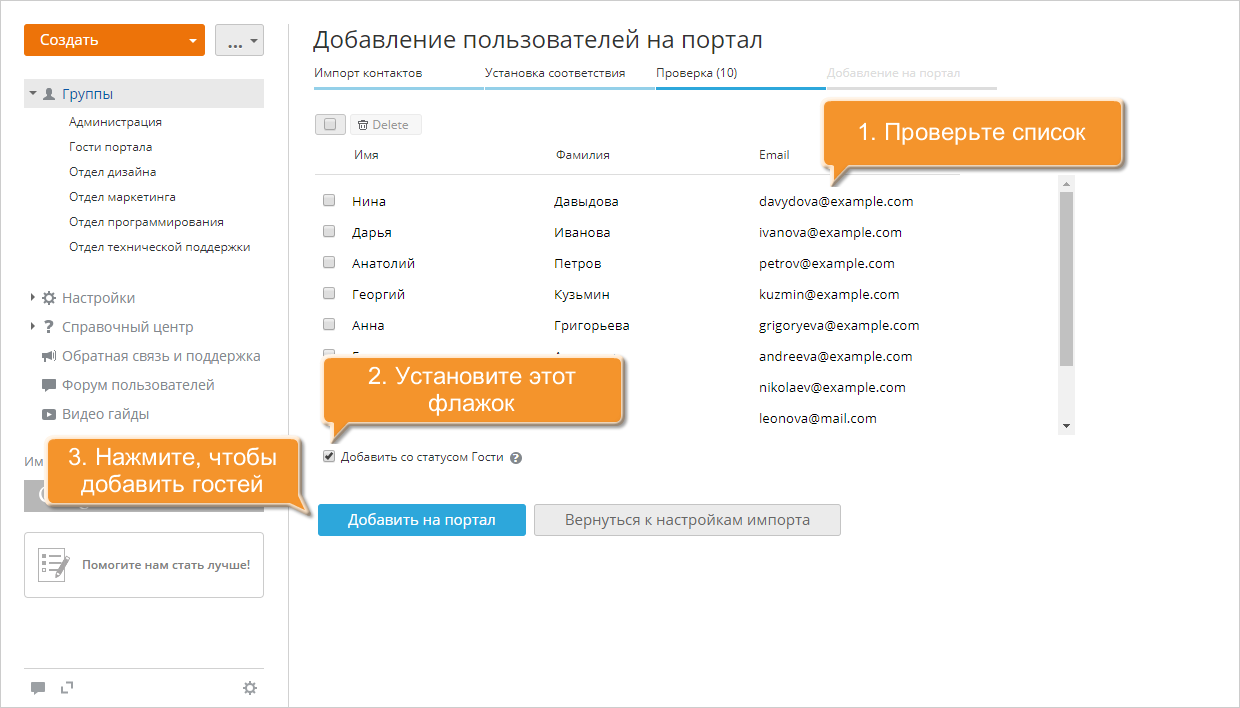Click email andreeva@example.com
The height and width of the screenshot is (708, 1240).
point(836,356)
